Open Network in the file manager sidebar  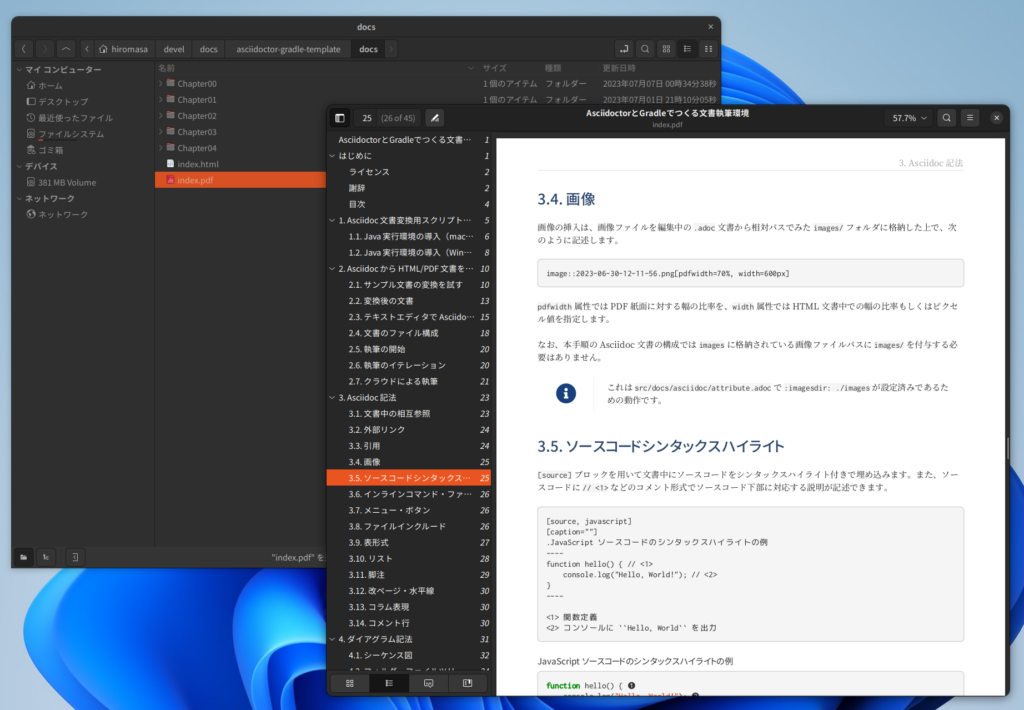click(57, 214)
